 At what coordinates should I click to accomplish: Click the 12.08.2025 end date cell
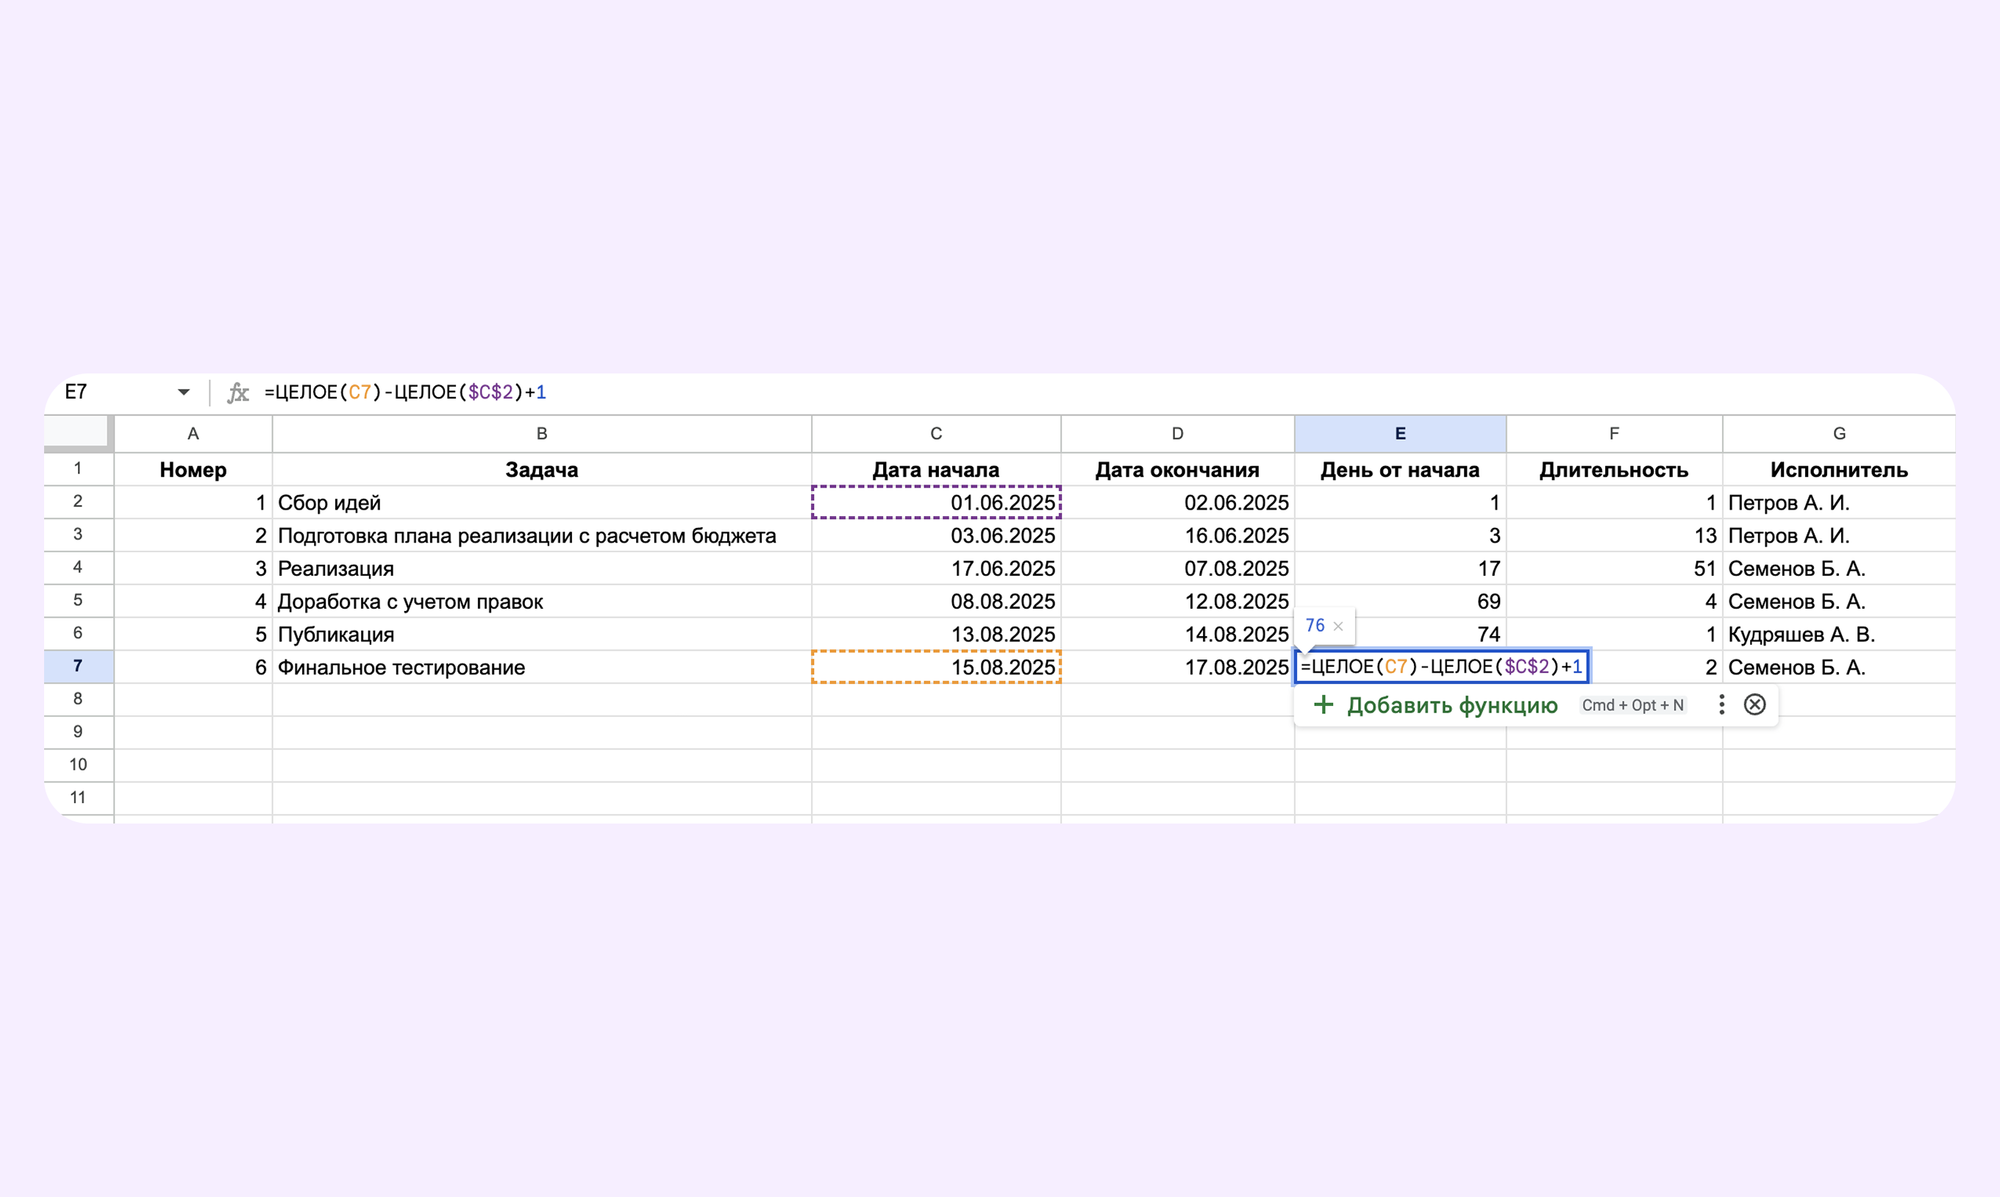pyautogui.click(x=1177, y=602)
